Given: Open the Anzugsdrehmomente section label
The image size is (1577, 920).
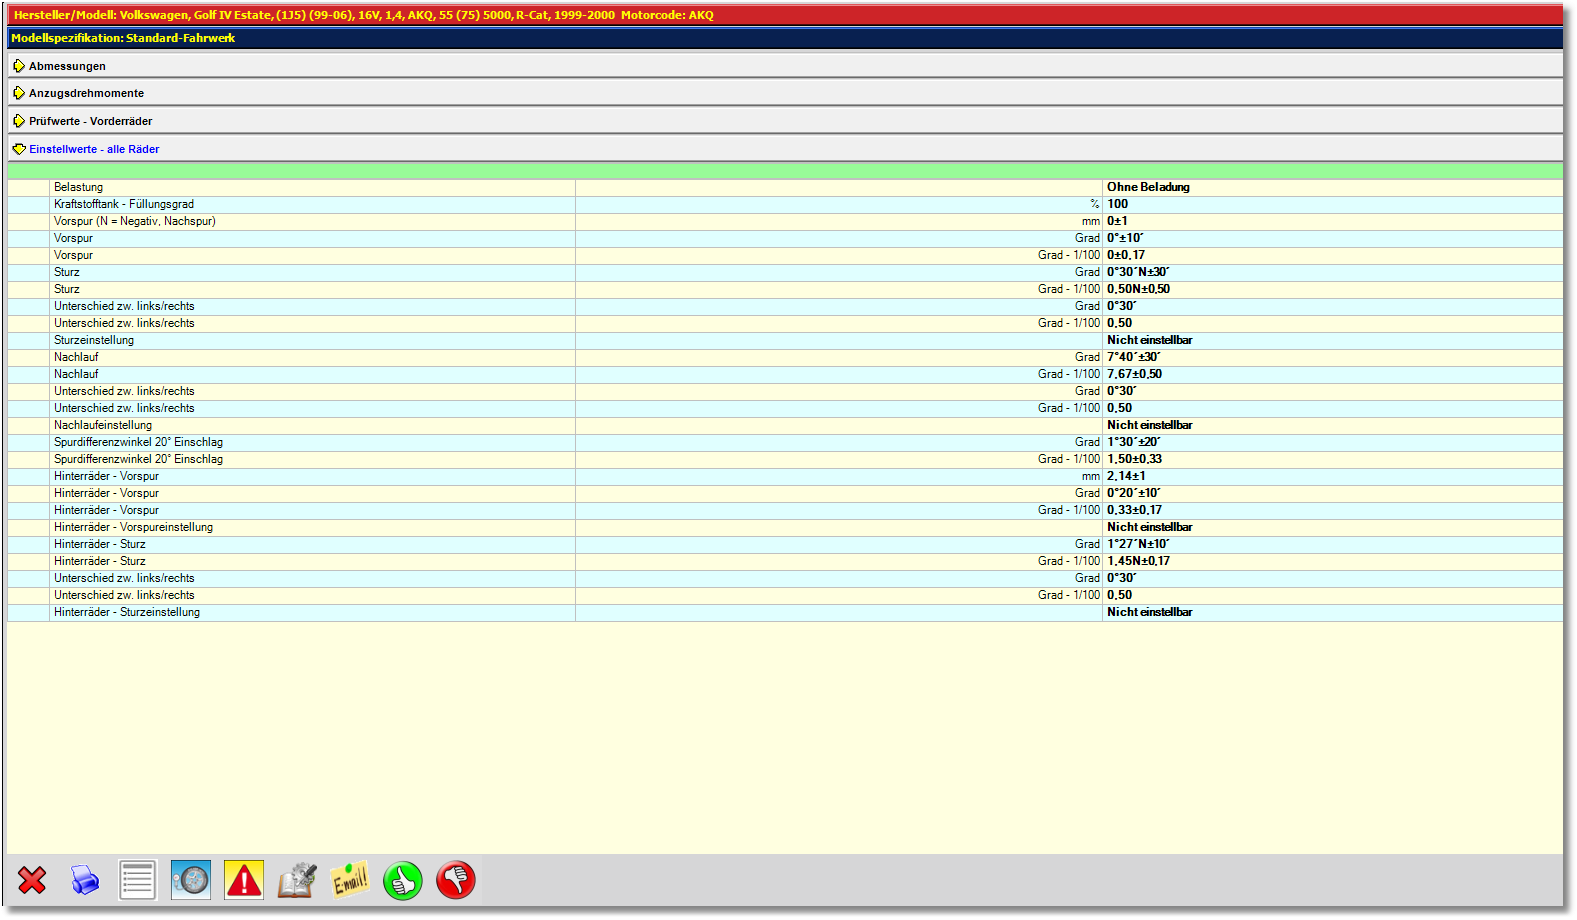Looking at the screenshot, I should (86, 93).
